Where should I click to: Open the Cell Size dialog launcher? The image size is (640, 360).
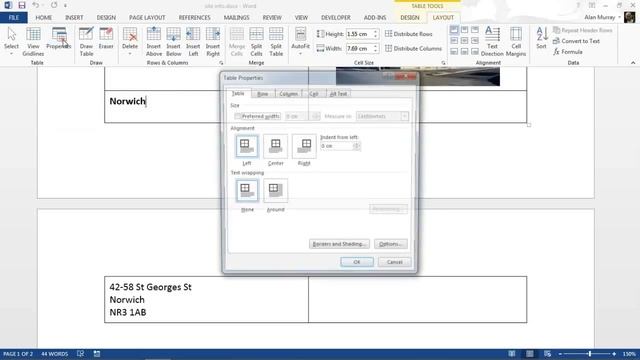(443, 63)
